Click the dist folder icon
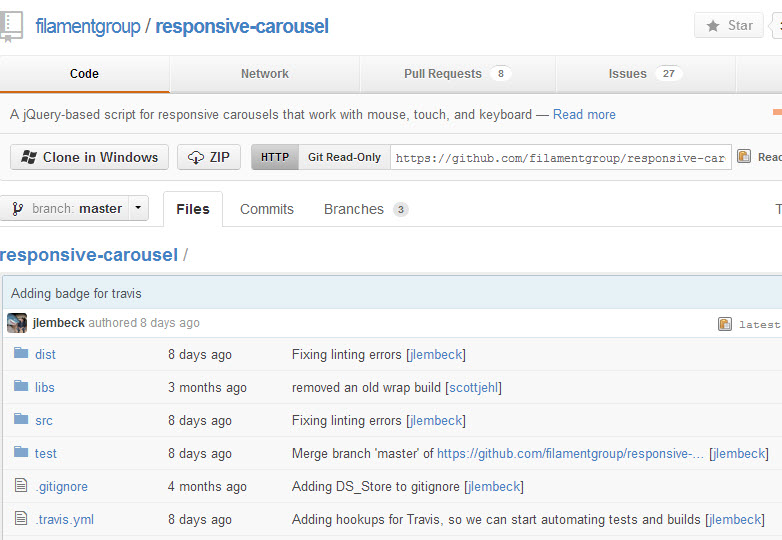 [x=21, y=353]
